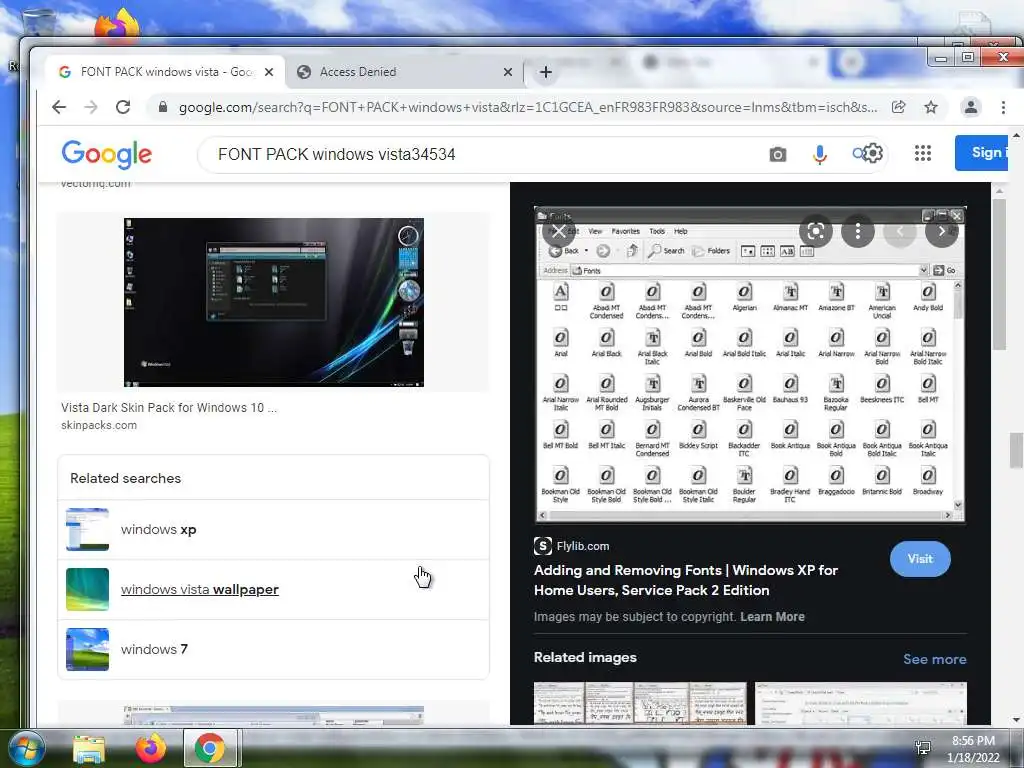Click the Sign in button
1024x768 pixels.
pos(982,153)
